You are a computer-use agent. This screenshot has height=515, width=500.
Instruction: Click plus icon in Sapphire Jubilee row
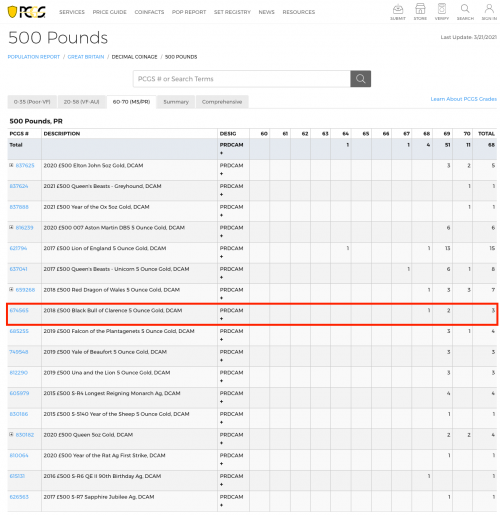(221, 505)
